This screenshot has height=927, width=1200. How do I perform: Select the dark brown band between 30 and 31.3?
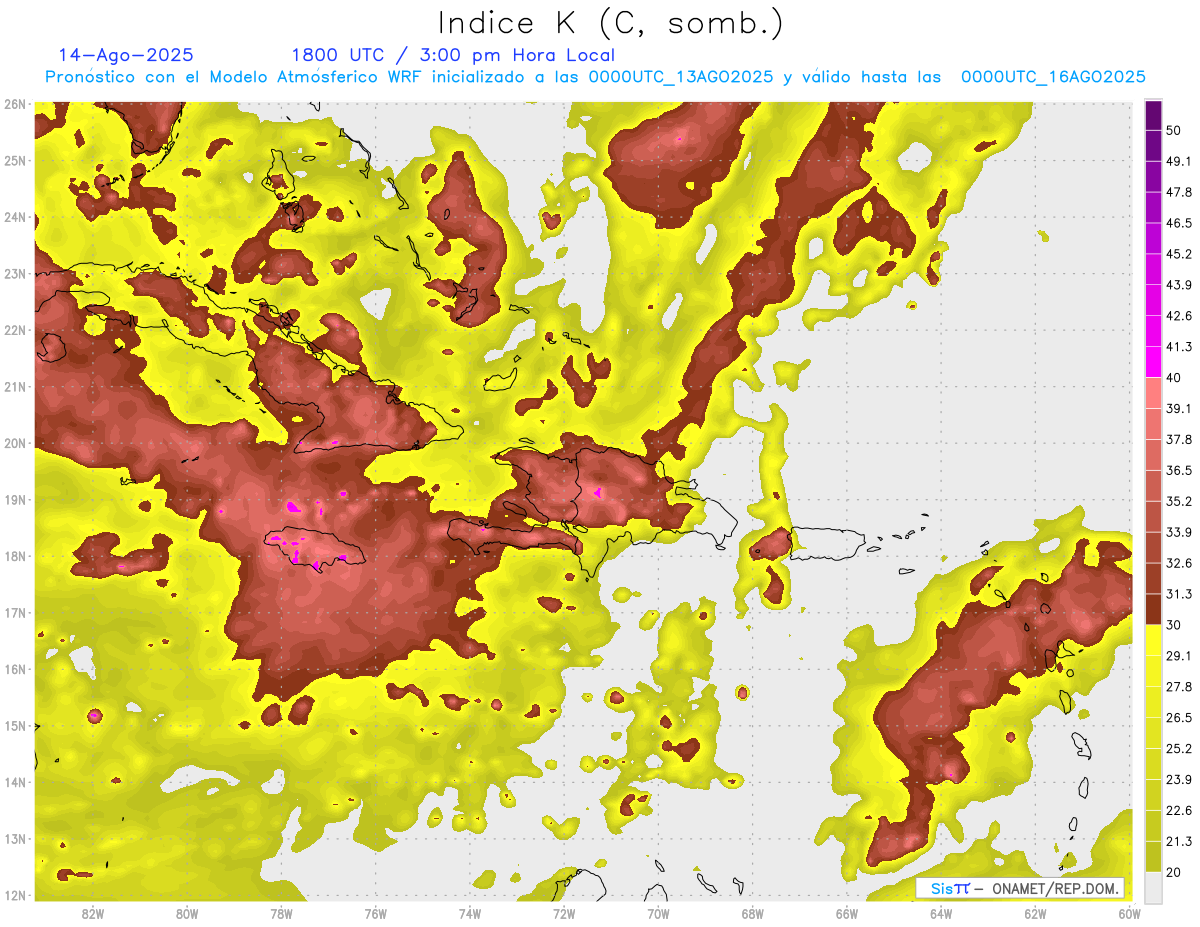1153,609
